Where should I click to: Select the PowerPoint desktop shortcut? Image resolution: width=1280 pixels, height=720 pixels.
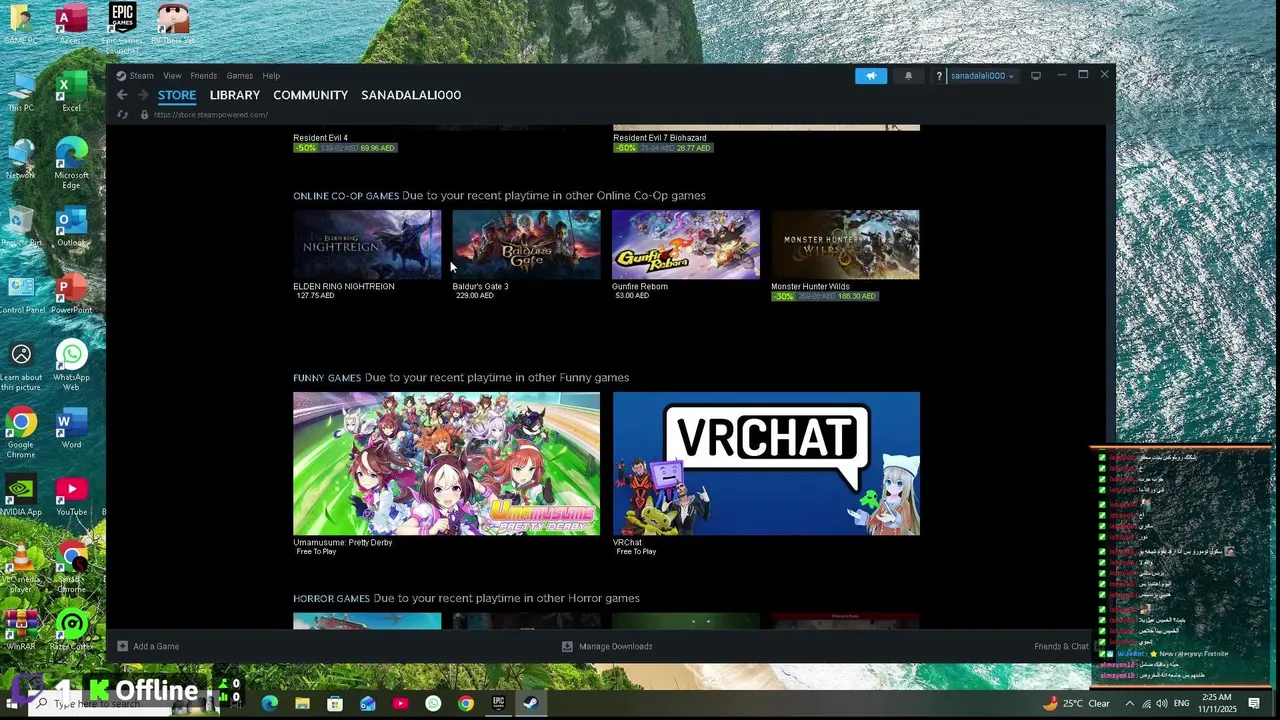(x=71, y=295)
